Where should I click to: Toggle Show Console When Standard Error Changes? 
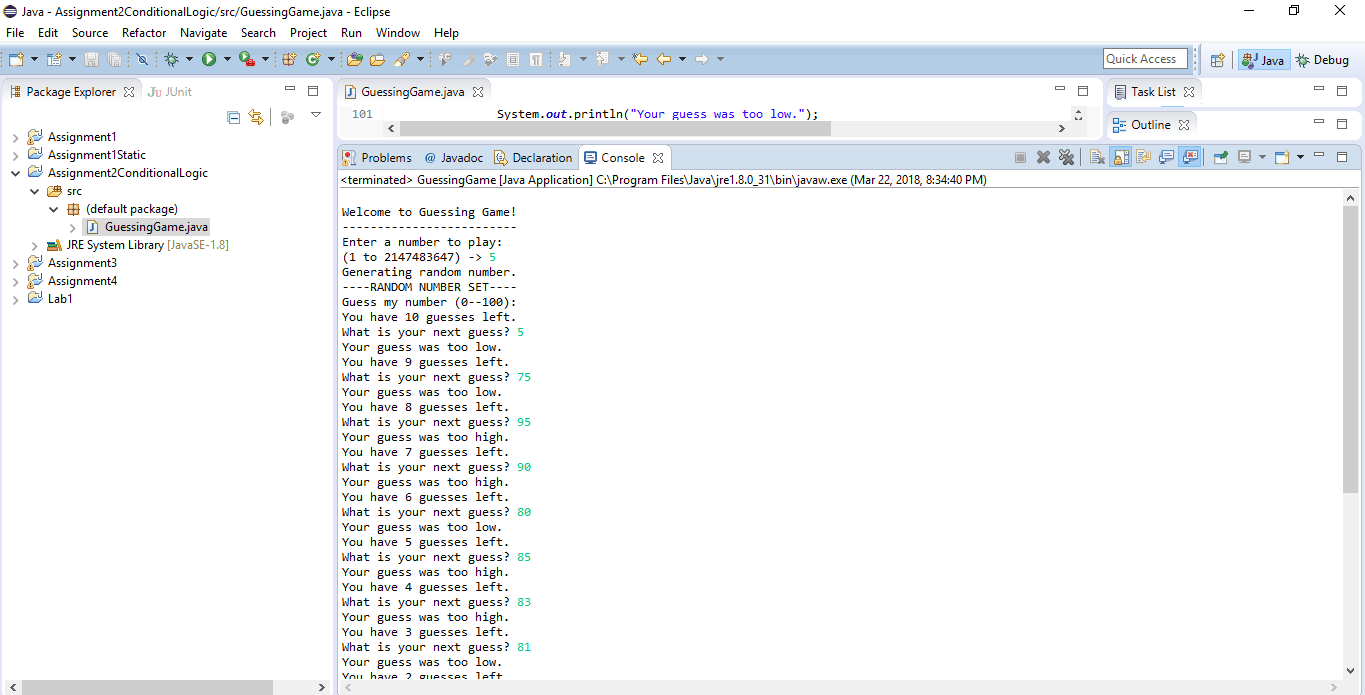tap(1189, 157)
